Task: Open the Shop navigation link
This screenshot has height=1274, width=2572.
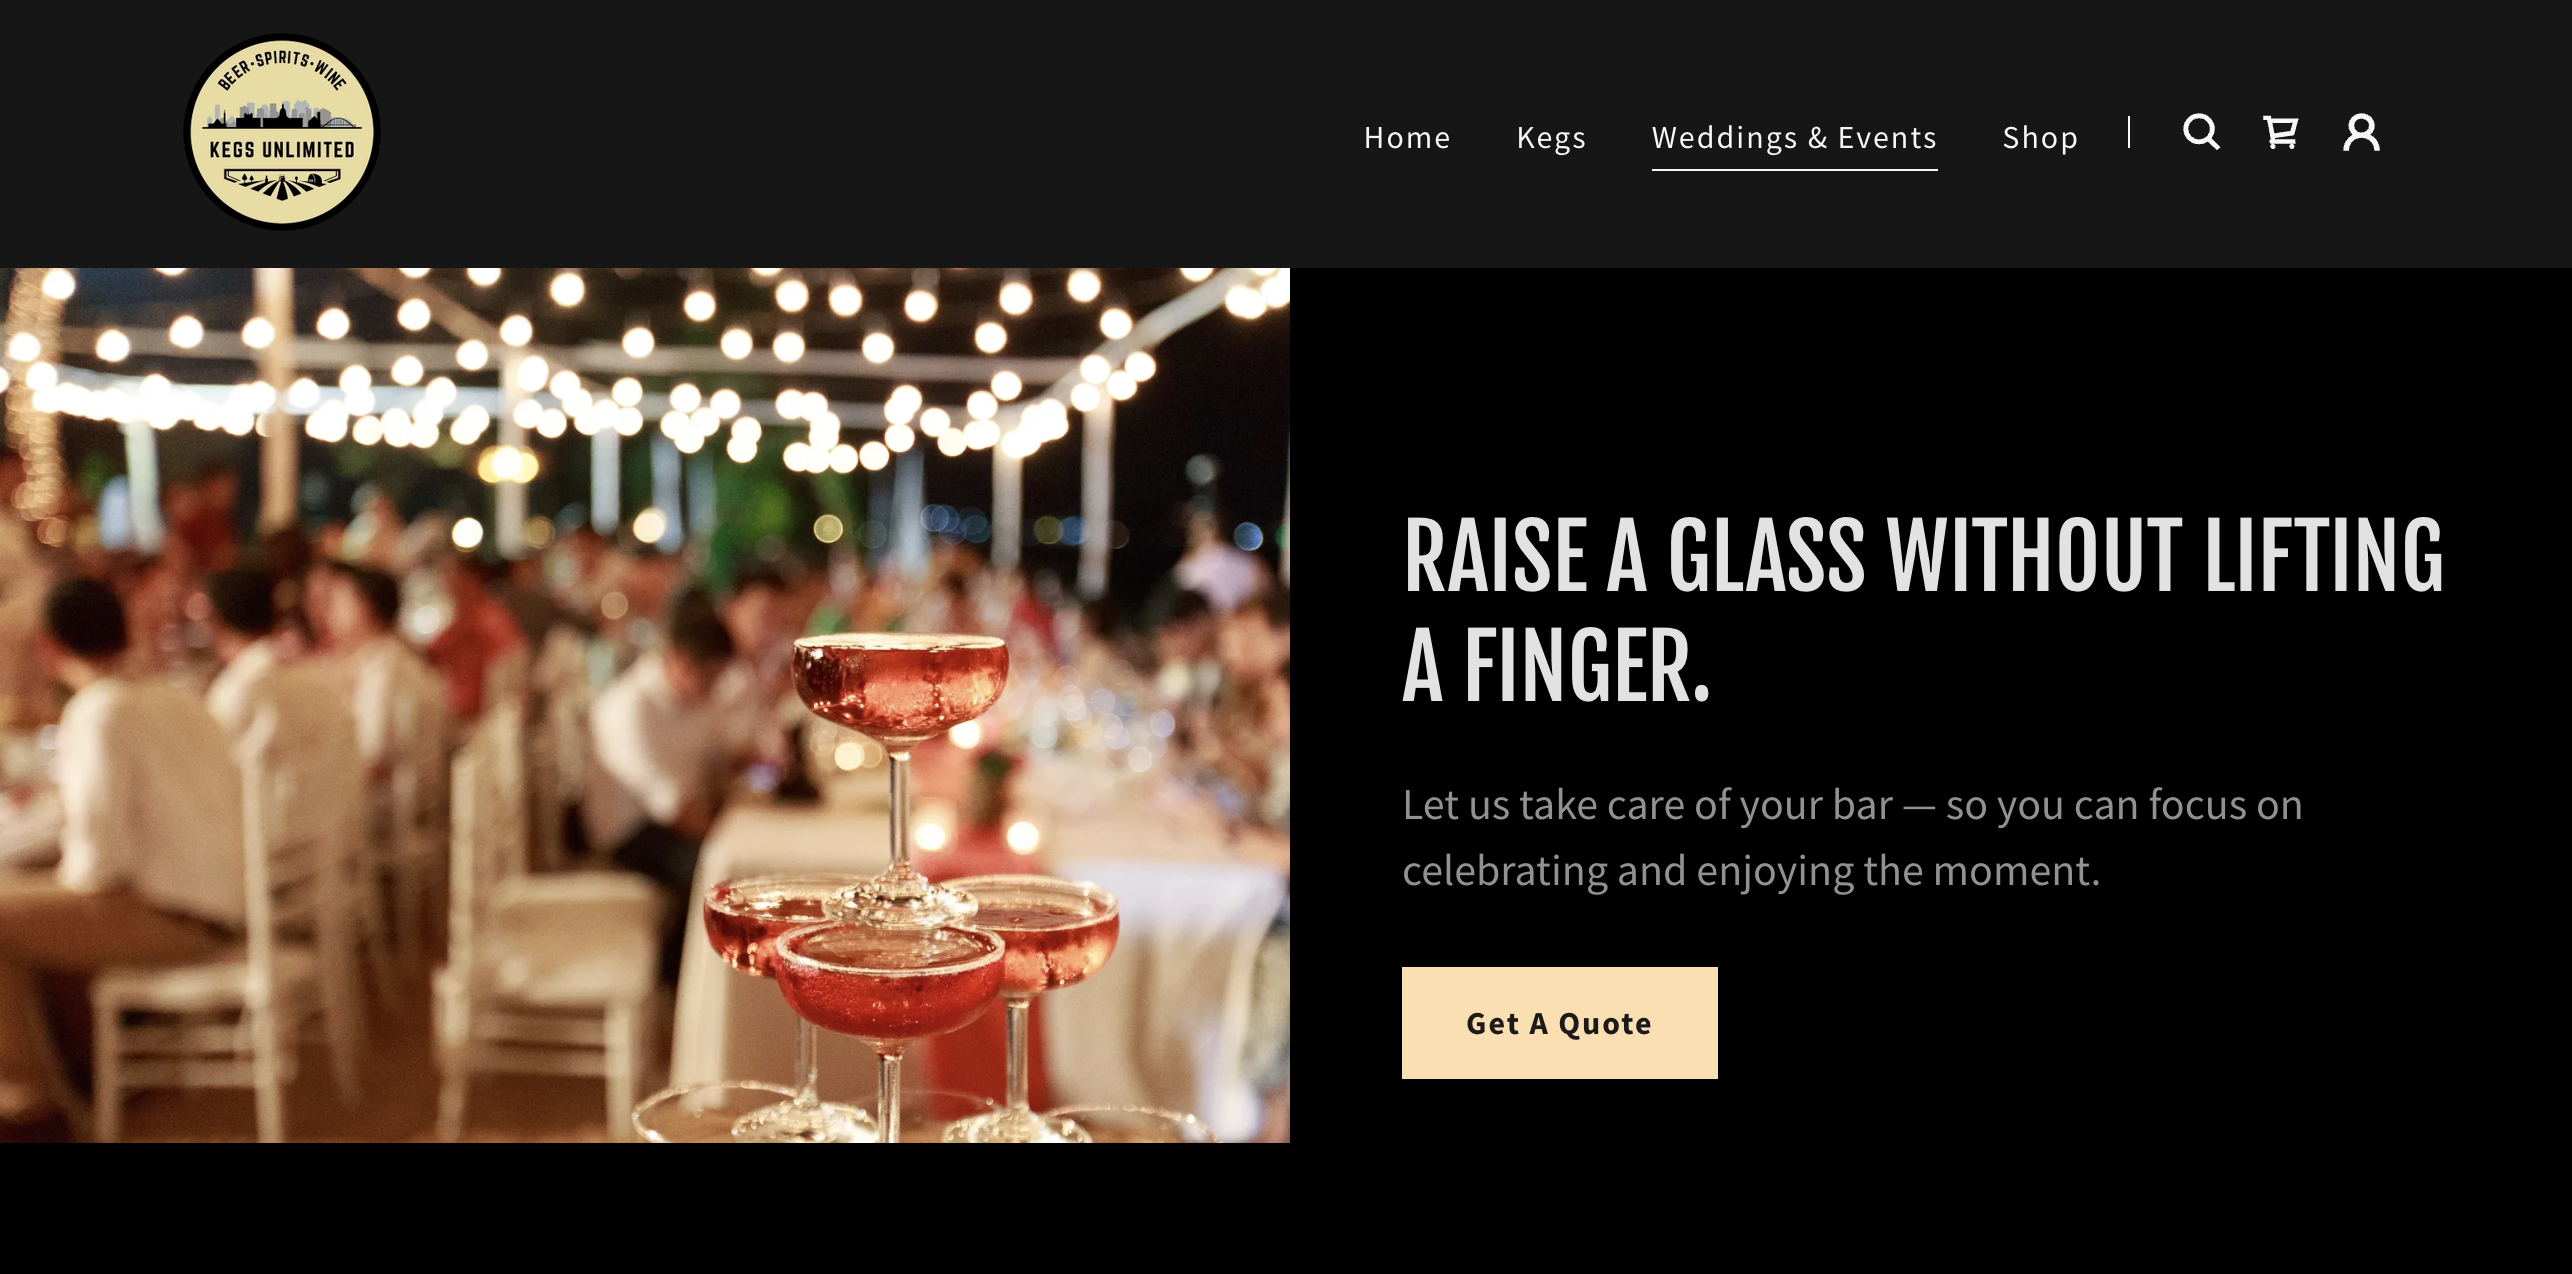Action: [2040, 138]
